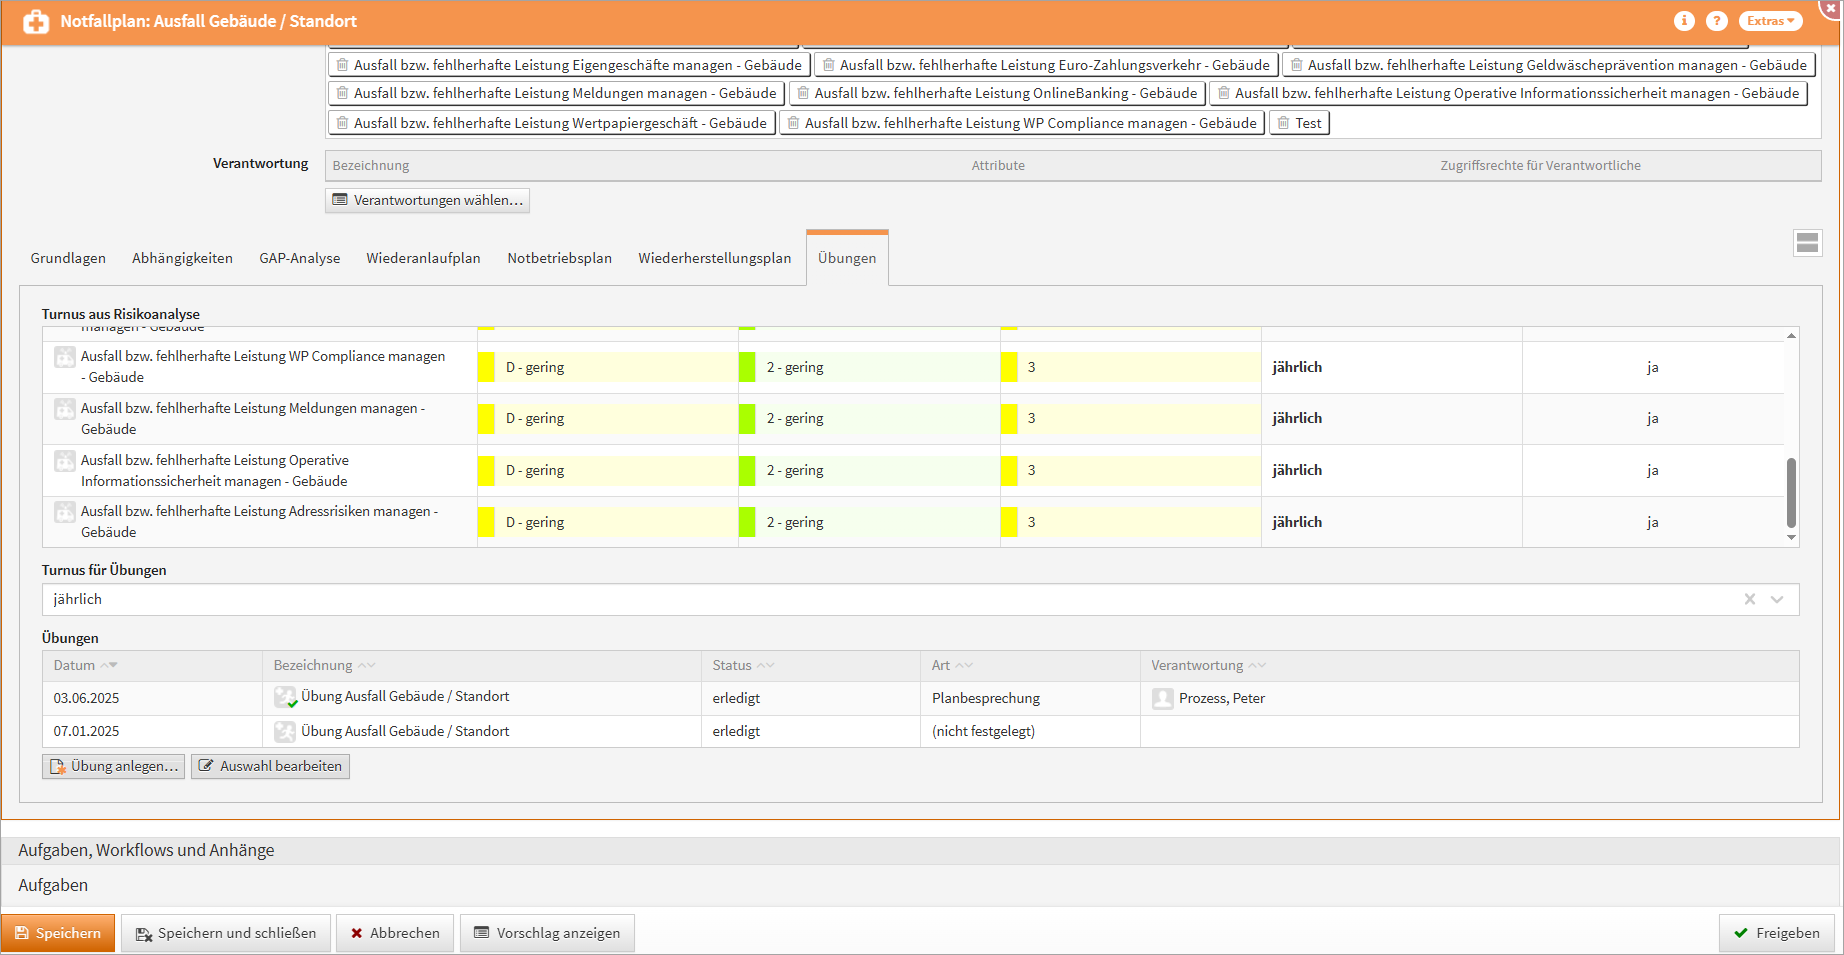The image size is (1844, 955).
Task: Click the info icon in header
Action: click(1684, 21)
